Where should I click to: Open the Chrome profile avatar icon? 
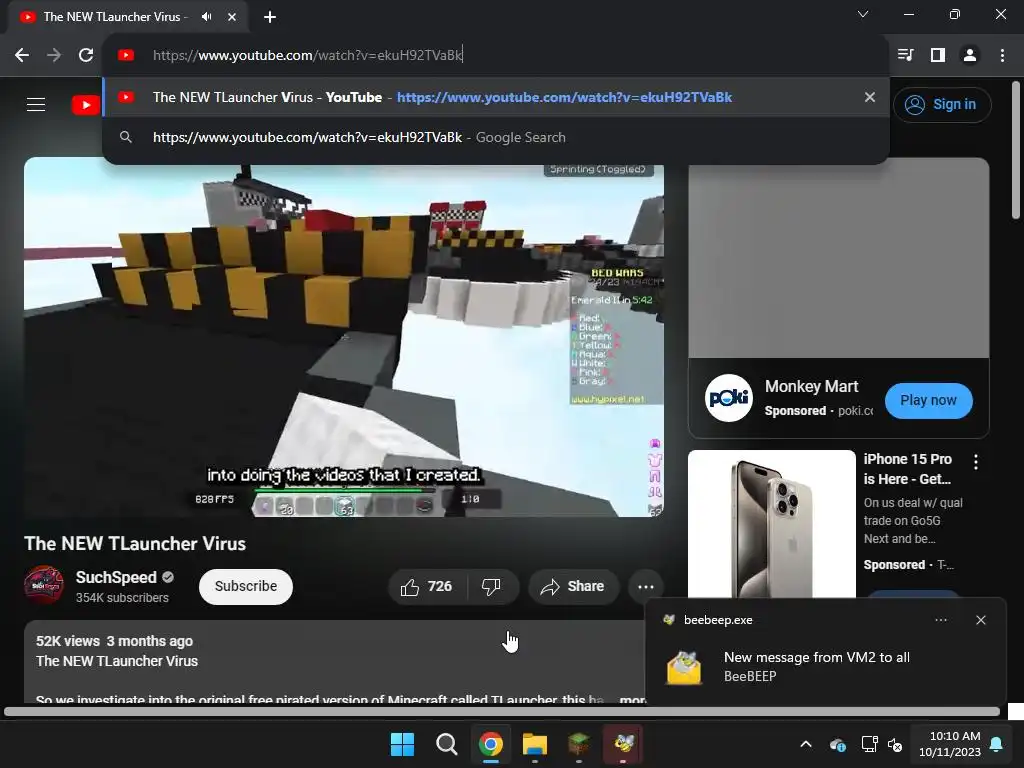pos(970,55)
